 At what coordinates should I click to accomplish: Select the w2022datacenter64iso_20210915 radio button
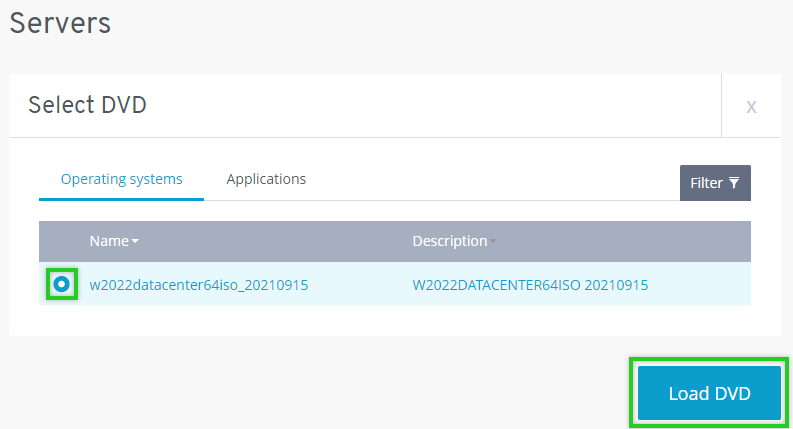coord(62,285)
